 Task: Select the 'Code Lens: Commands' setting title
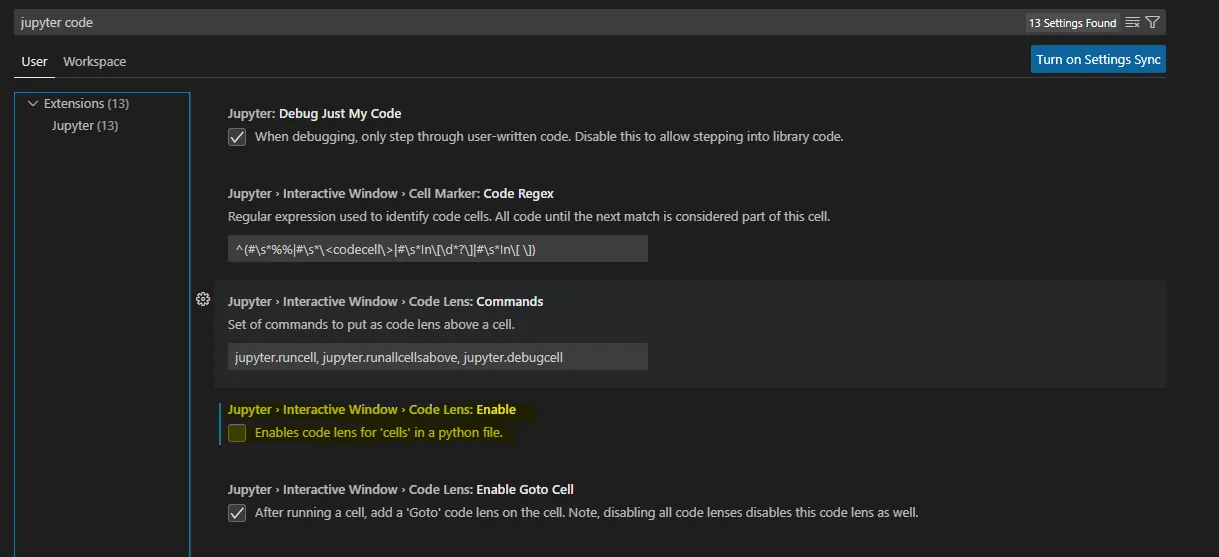tap(386, 302)
